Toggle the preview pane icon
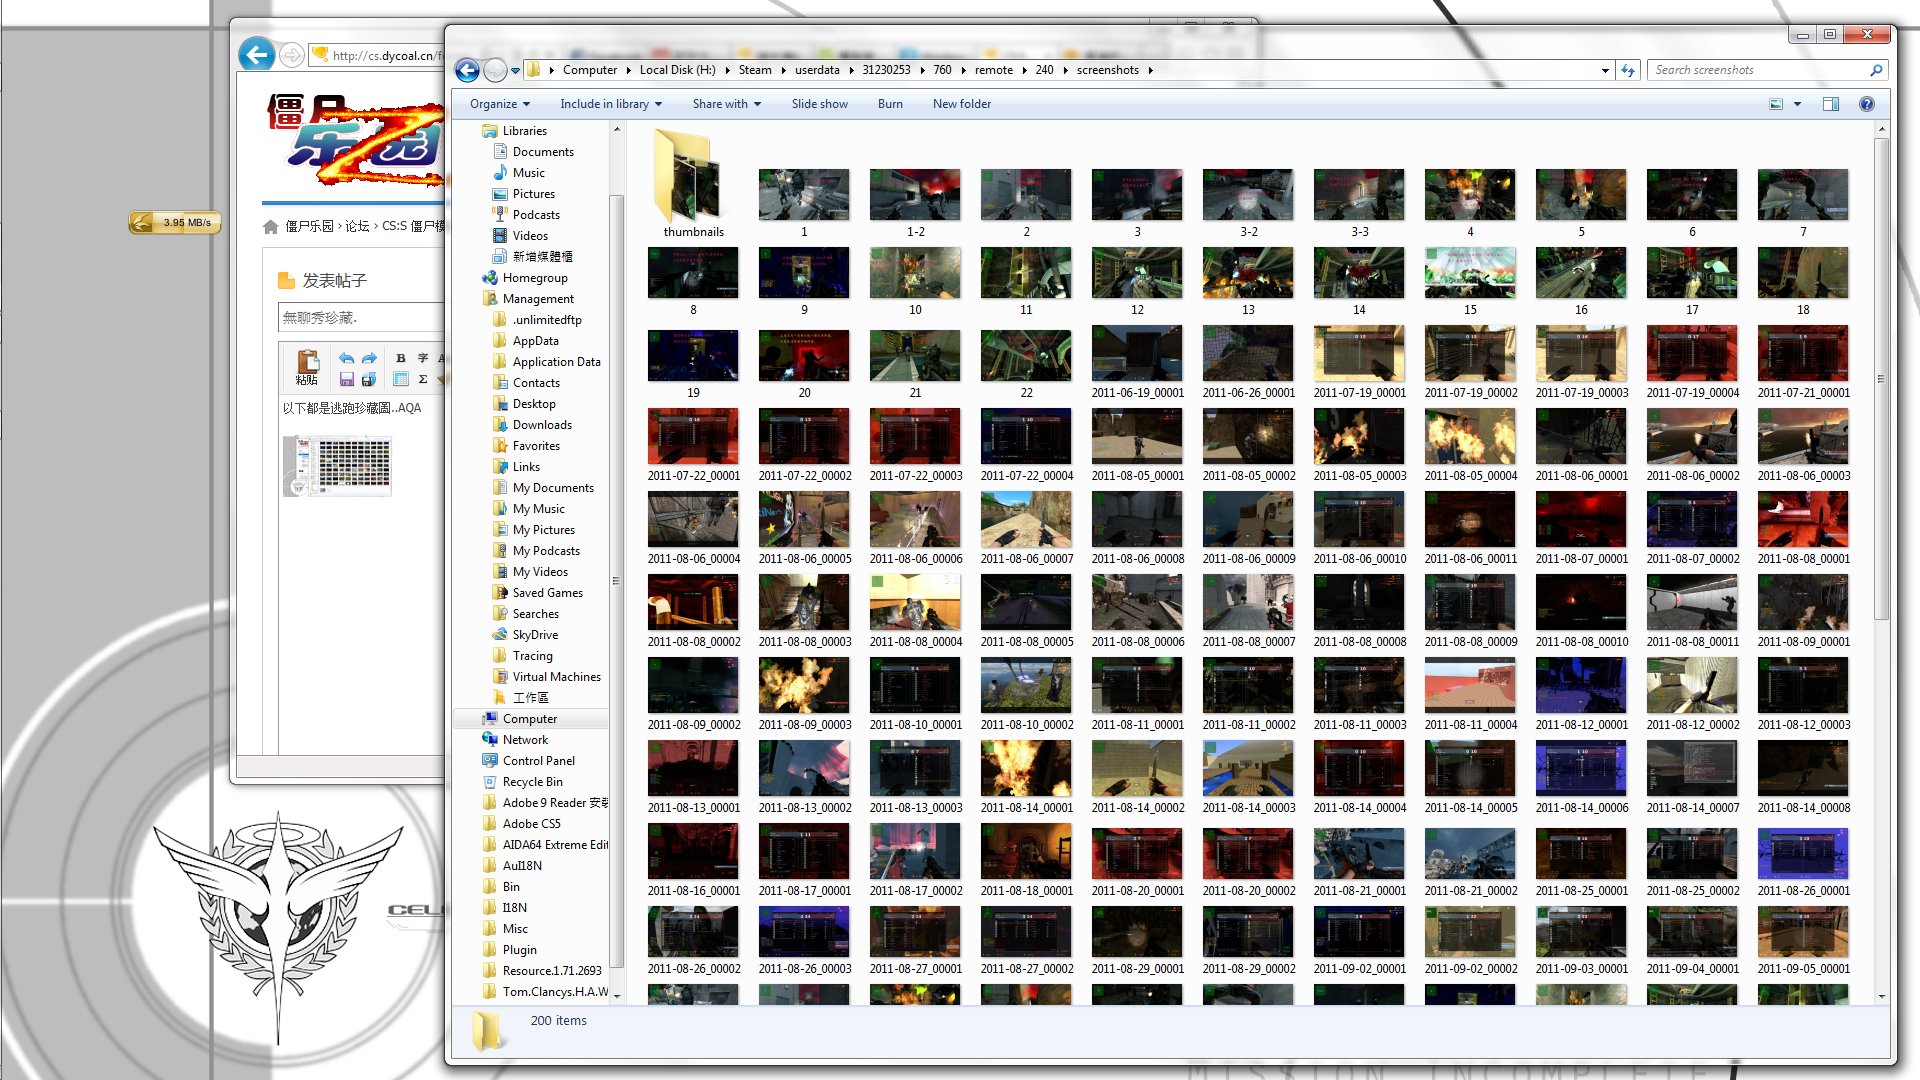1920x1080 pixels. 1831,104
